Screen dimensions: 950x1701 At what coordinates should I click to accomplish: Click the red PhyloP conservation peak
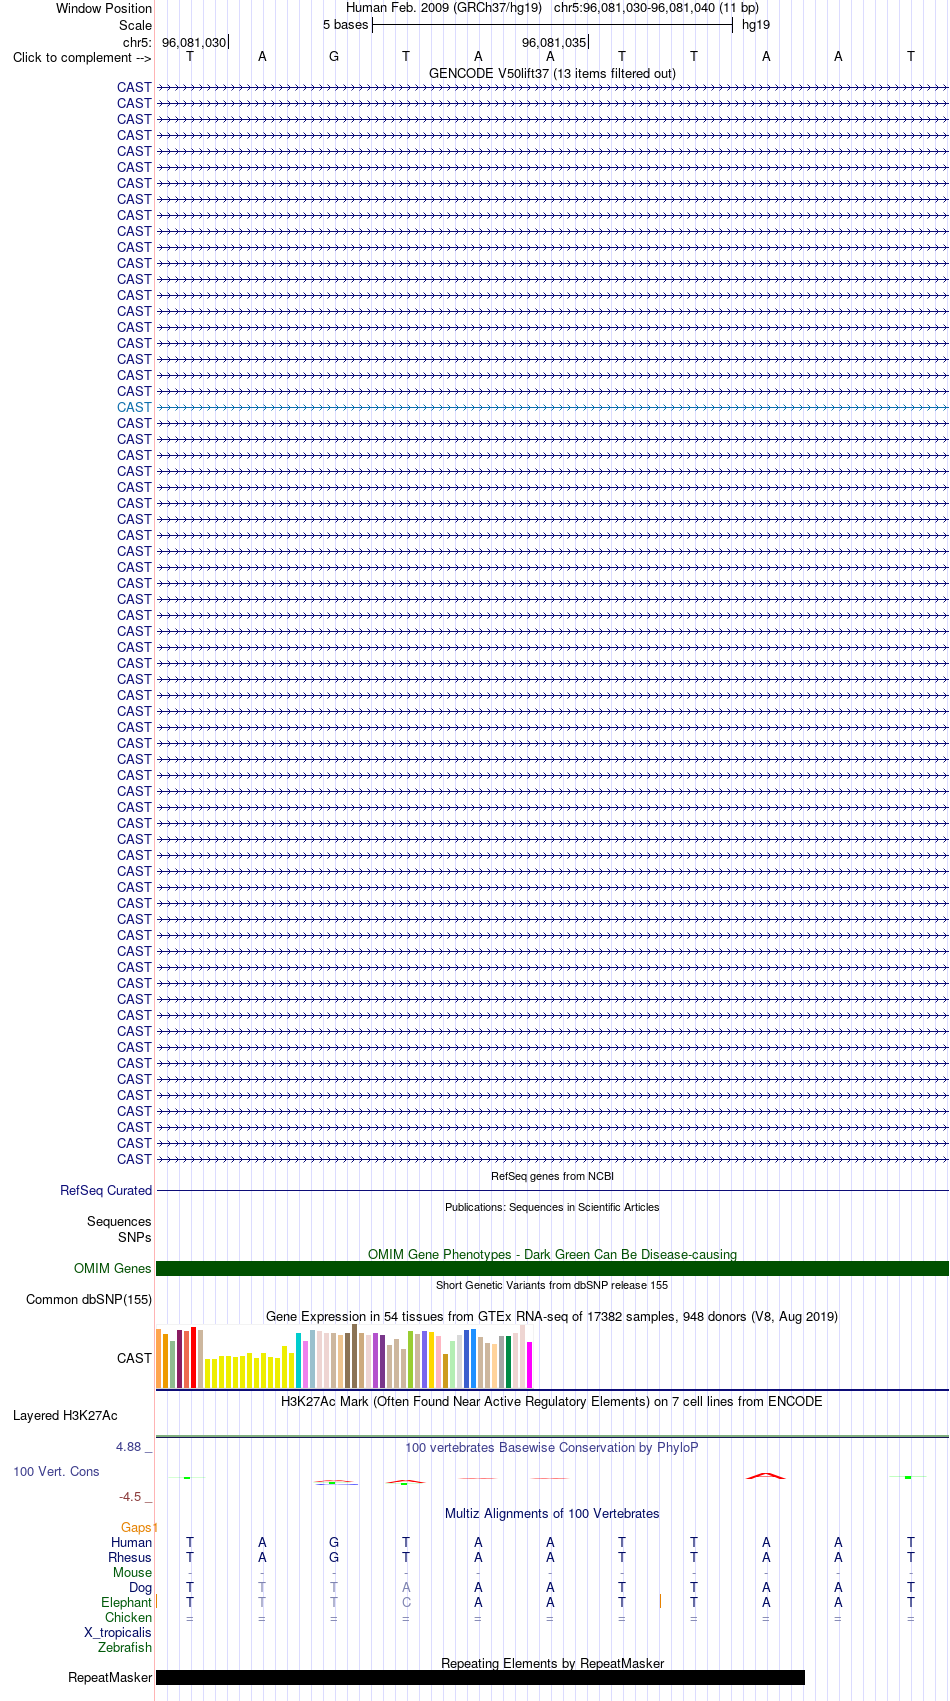[766, 1475]
